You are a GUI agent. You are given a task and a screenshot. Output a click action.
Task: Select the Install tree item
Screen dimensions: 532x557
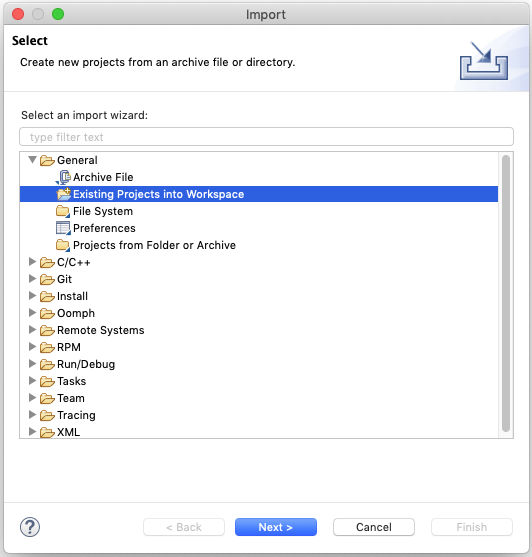[72, 296]
